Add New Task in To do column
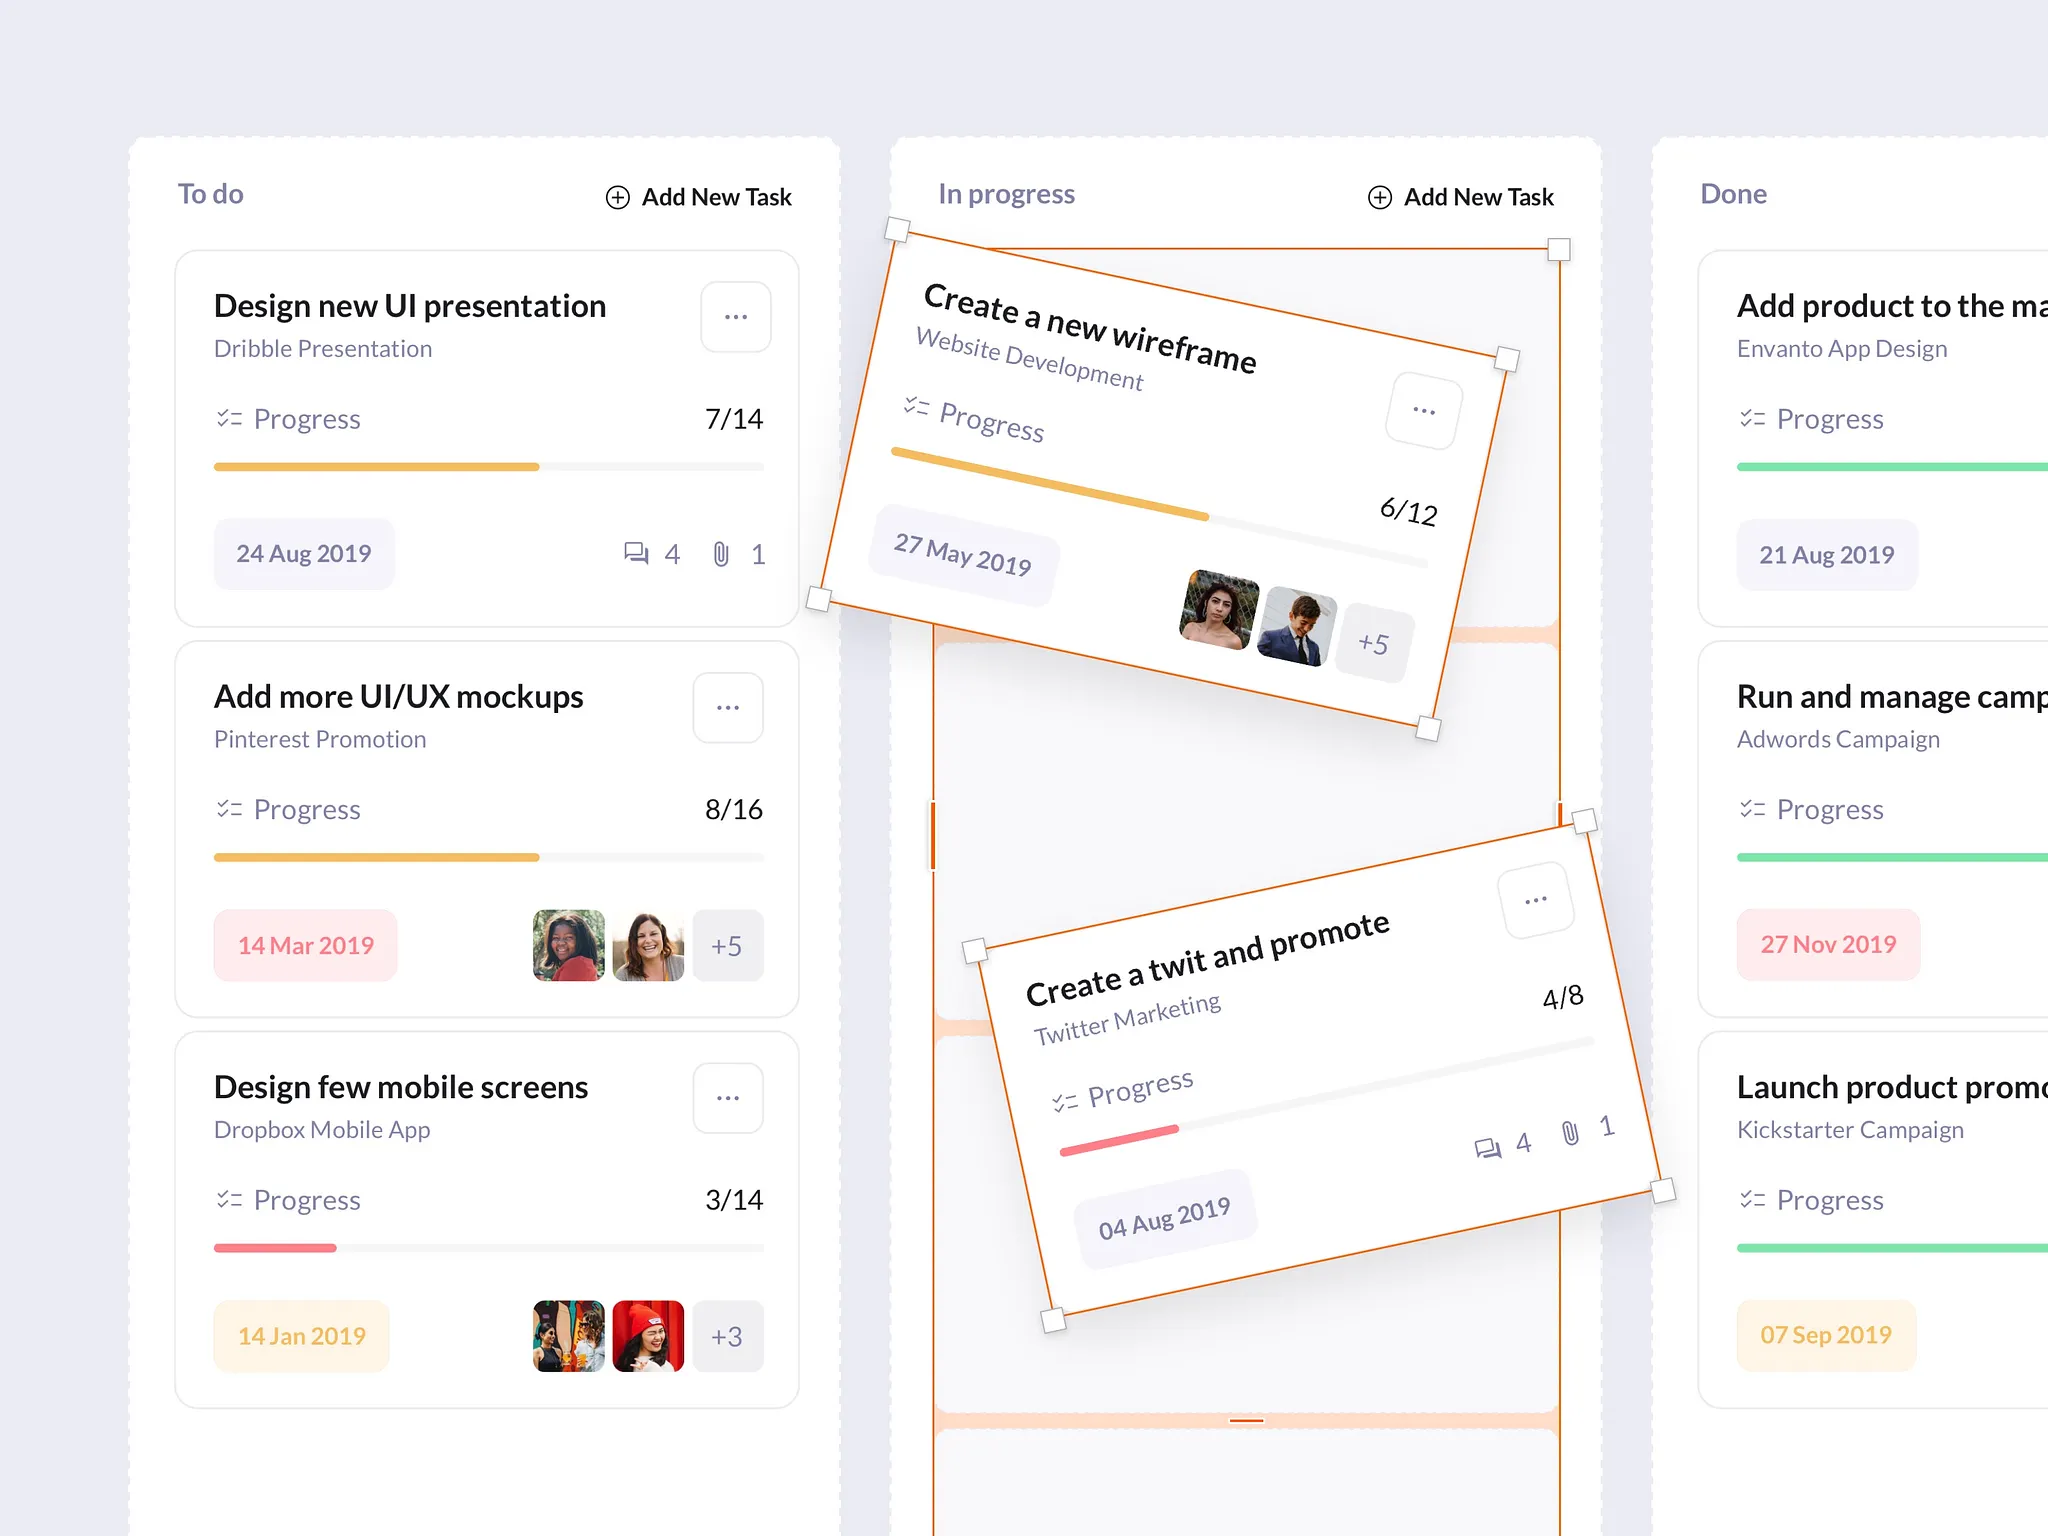The height and width of the screenshot is (1536, 2048). pyautogui.click(x=699, y=197)
